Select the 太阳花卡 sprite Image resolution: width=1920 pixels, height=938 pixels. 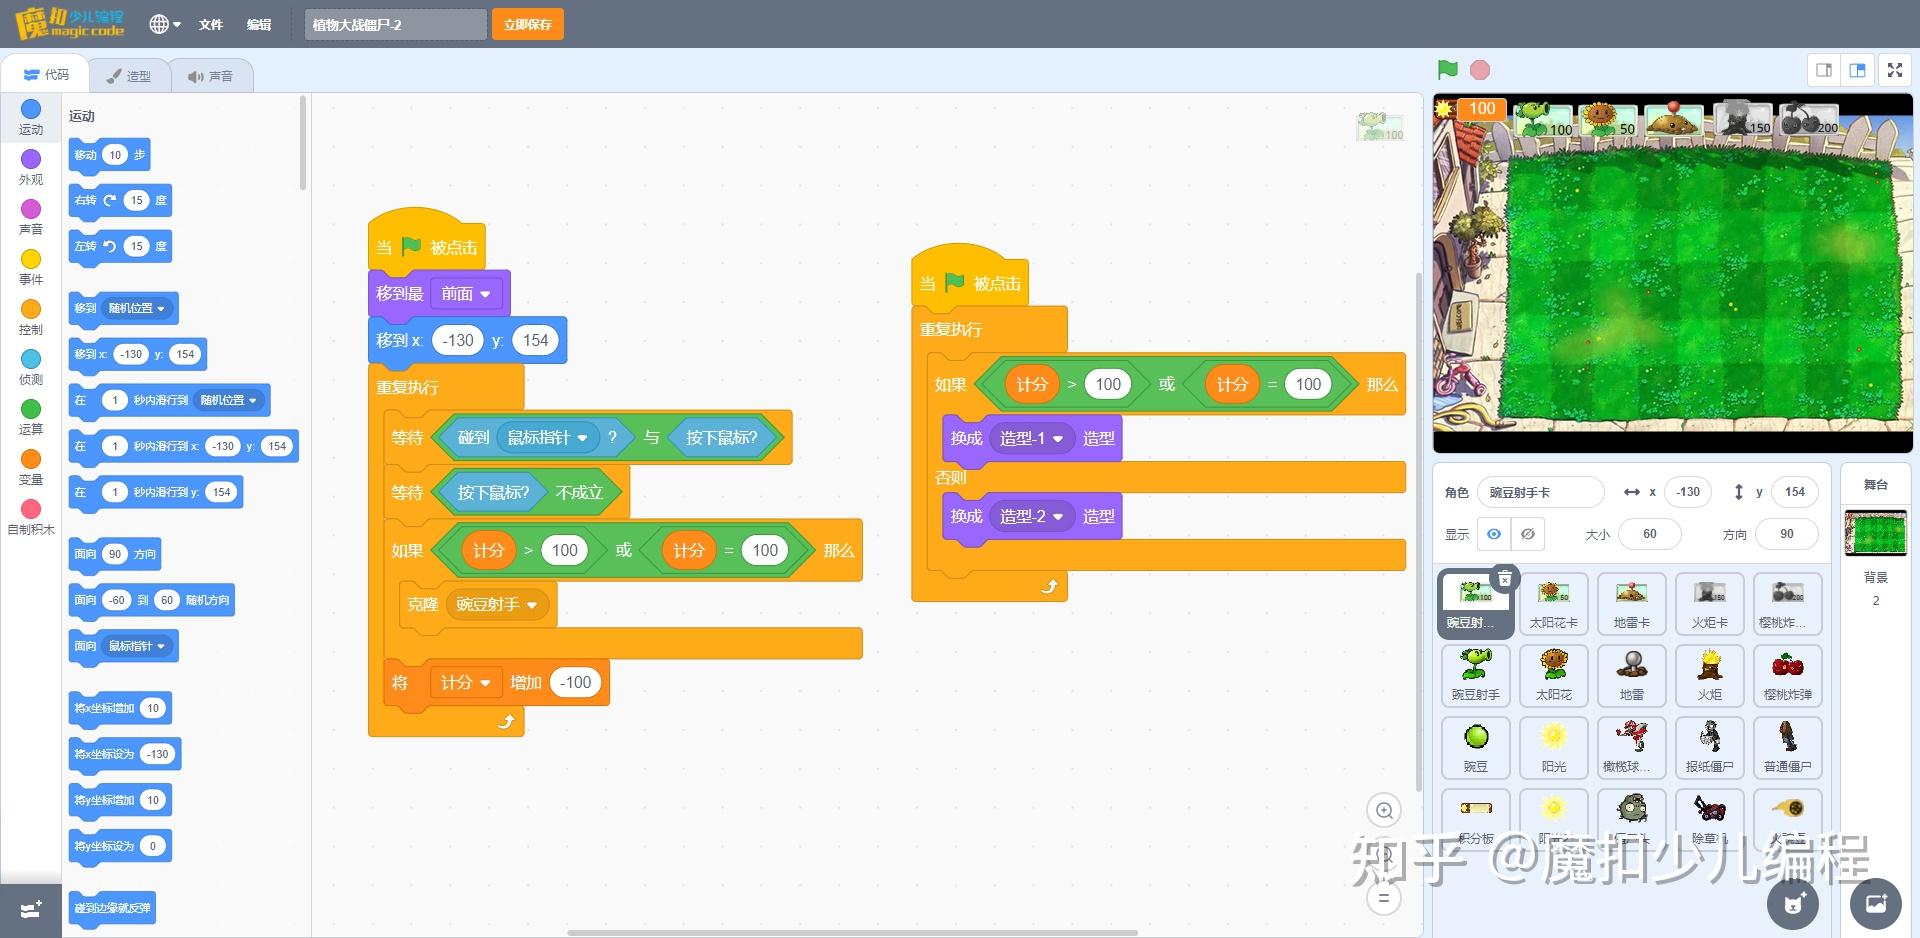pos(1554,604)
